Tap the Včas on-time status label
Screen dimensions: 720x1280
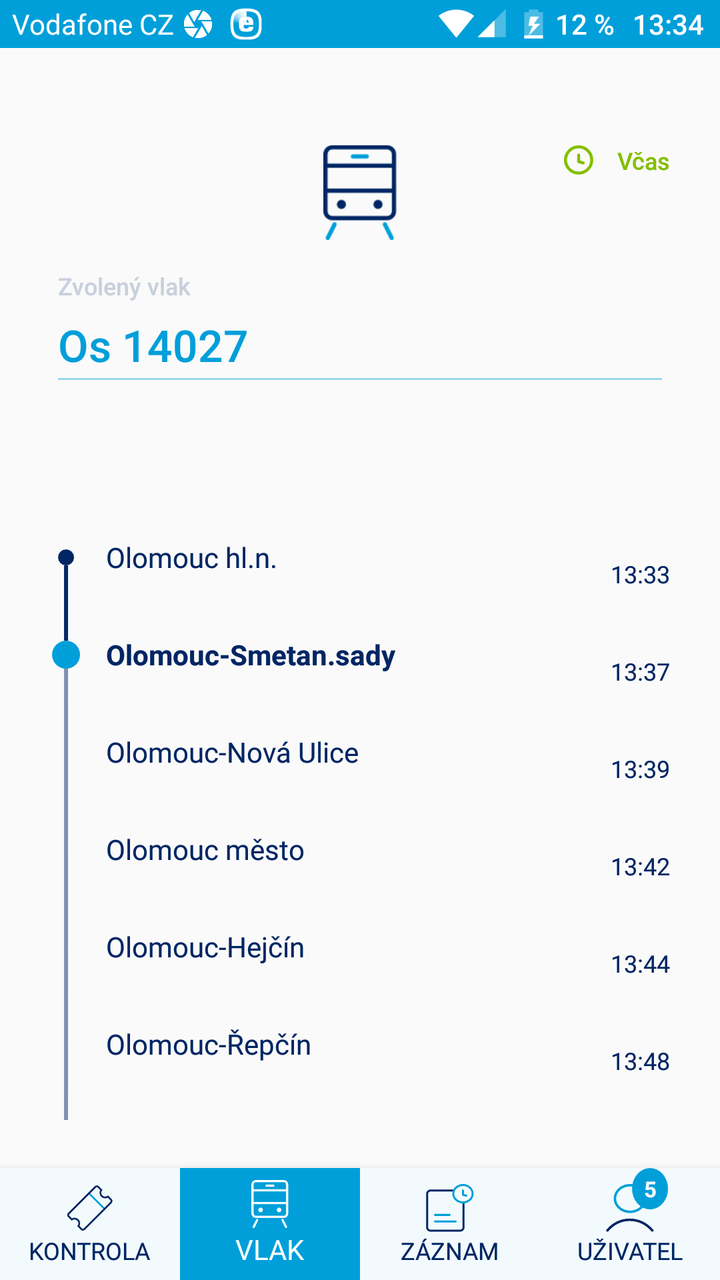tap(643, 162)
